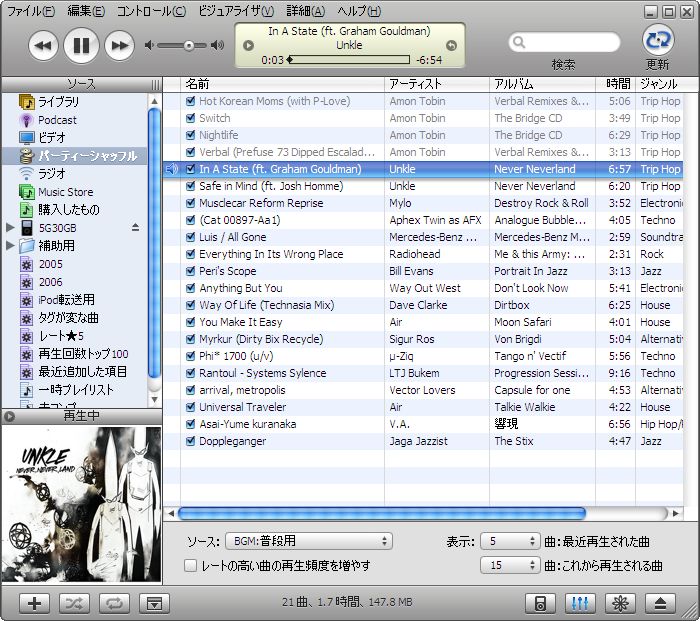Viewport: 700px width, 621px height.
Task: Expand the 5G30GB device tree
Action: point(10,228)
